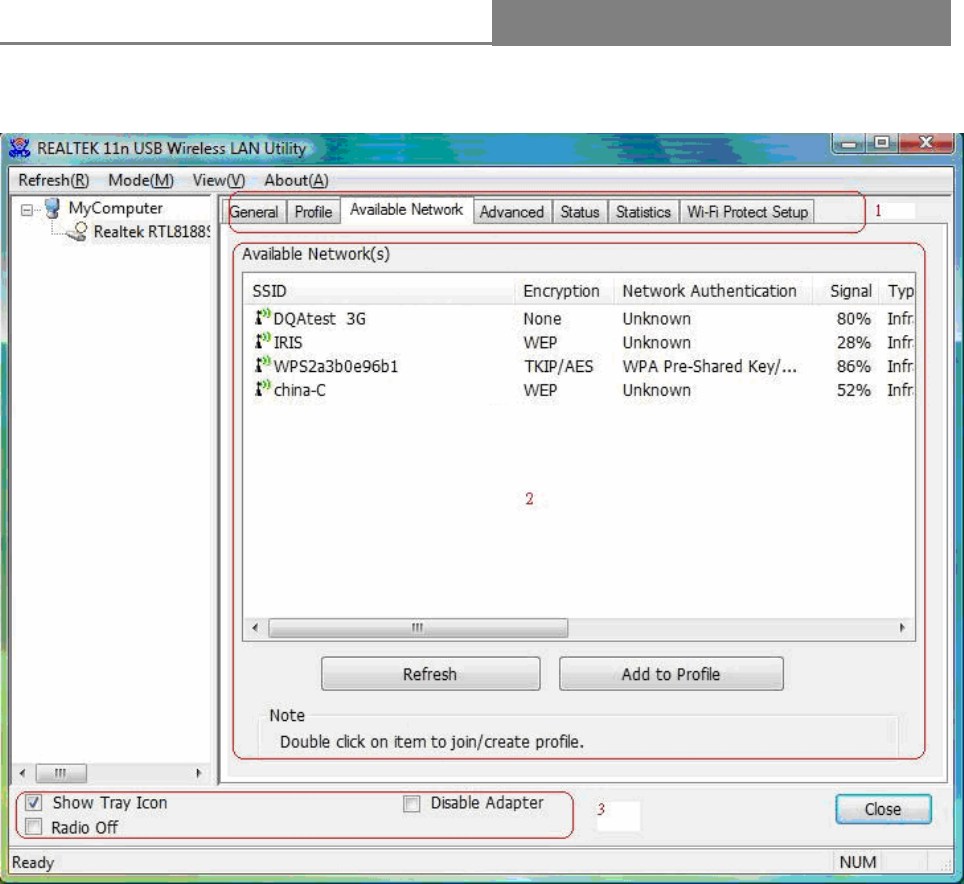
Task: Click the REALTEK utility title bar icon
Action: [20, 148]
